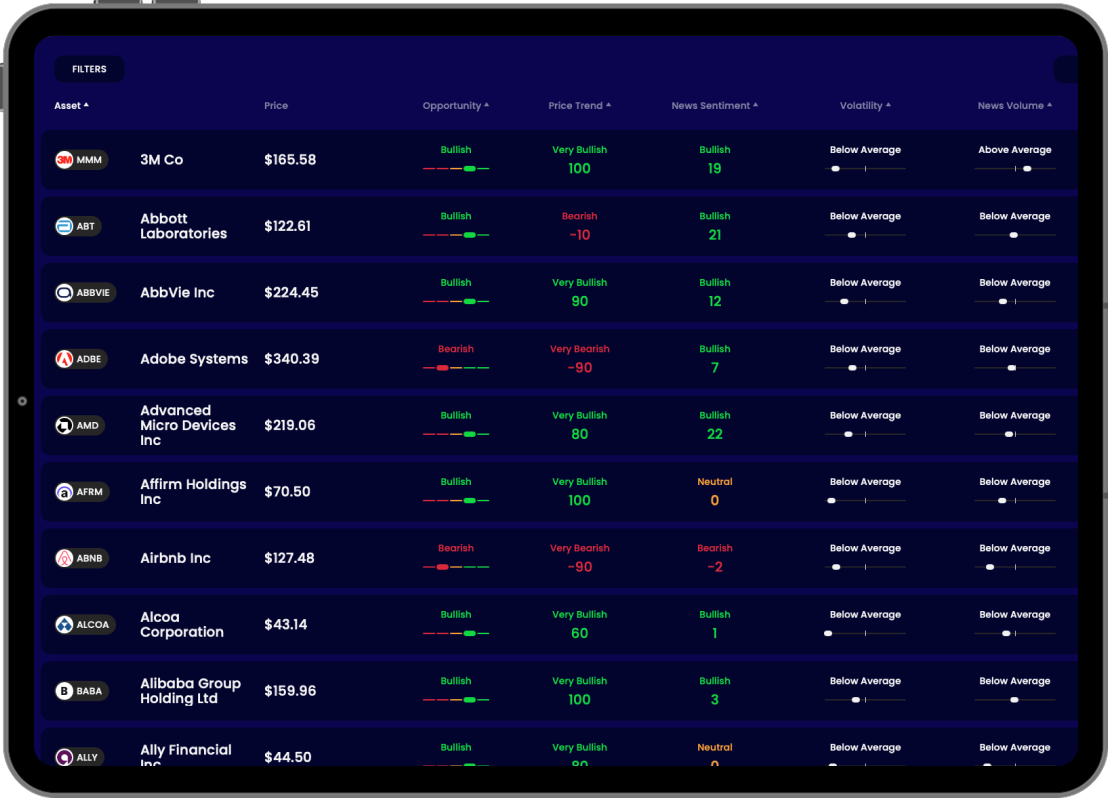The height and width of the screenshot is (798, 1108).
Task: Sort by the News Volume header
Action: point(1014,106)
